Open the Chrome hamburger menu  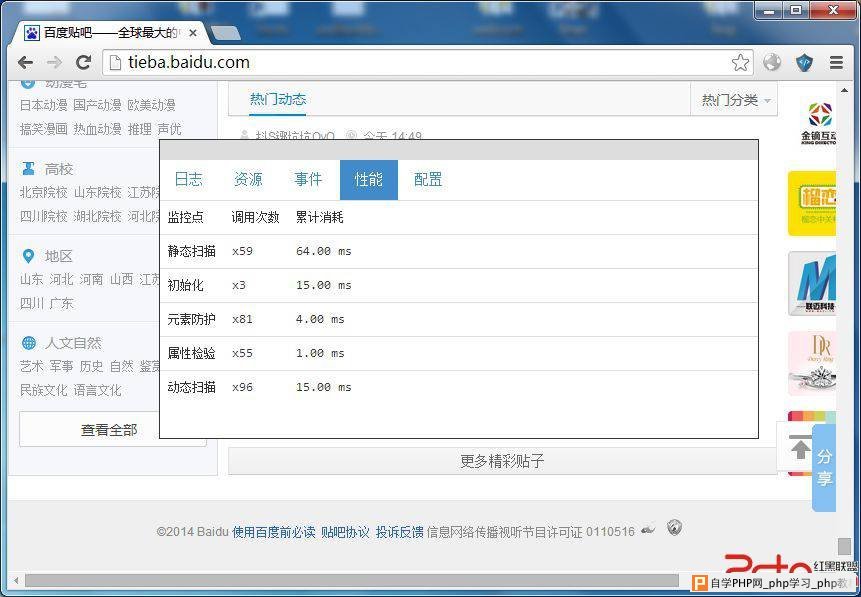(836, 63)
